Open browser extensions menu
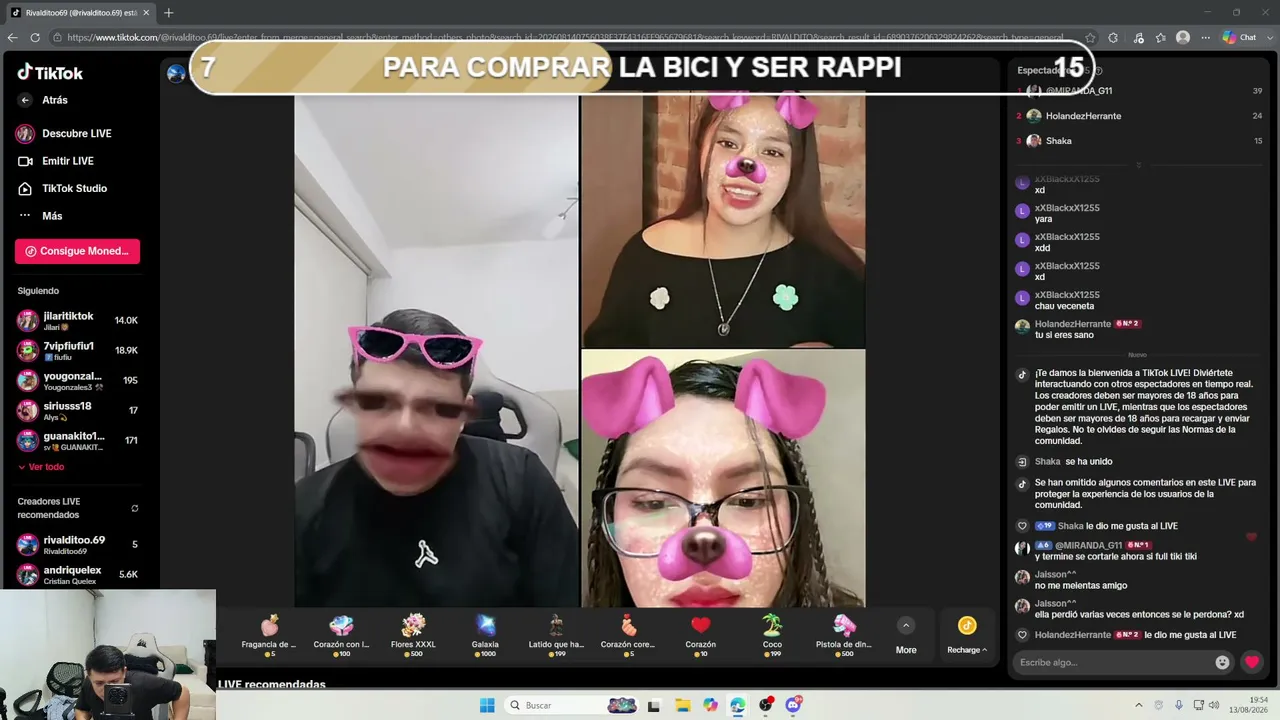Screen dimensions: 1280x720 pyautogui.click(x=1113, y=38)
